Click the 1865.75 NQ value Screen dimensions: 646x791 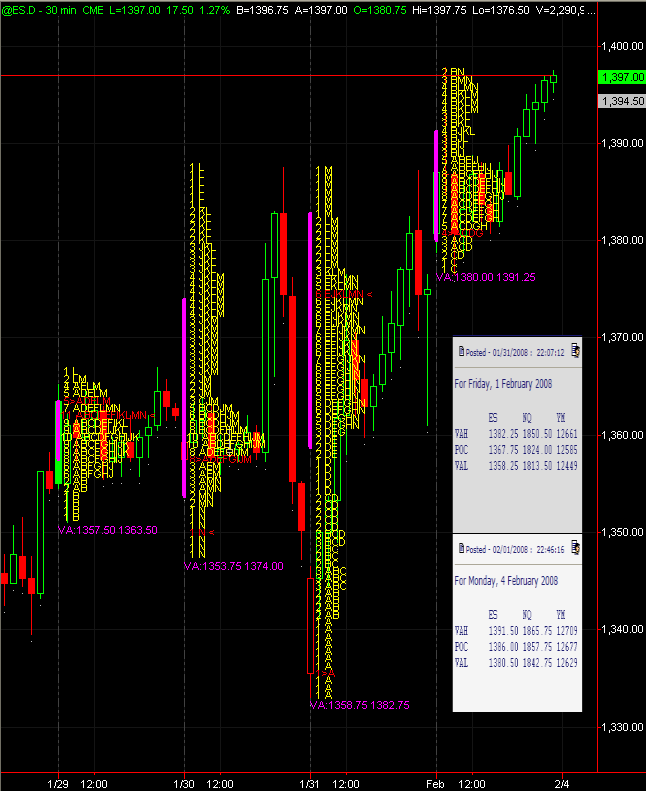(538, 631)
